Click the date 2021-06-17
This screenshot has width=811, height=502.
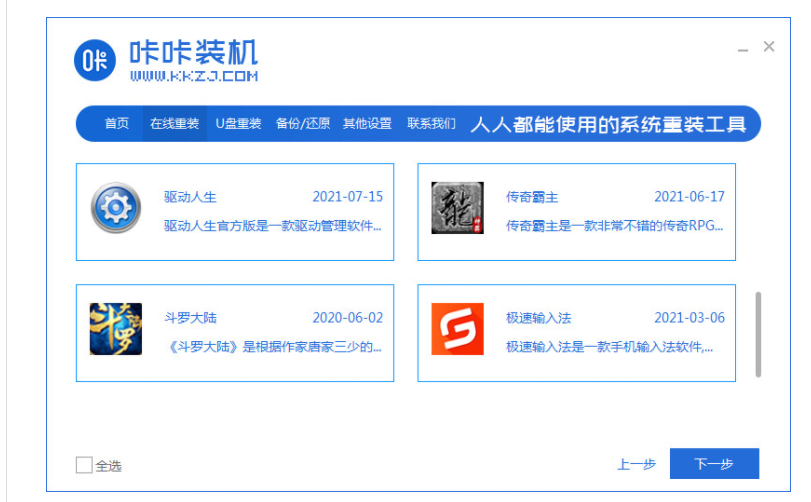(689, 196)
